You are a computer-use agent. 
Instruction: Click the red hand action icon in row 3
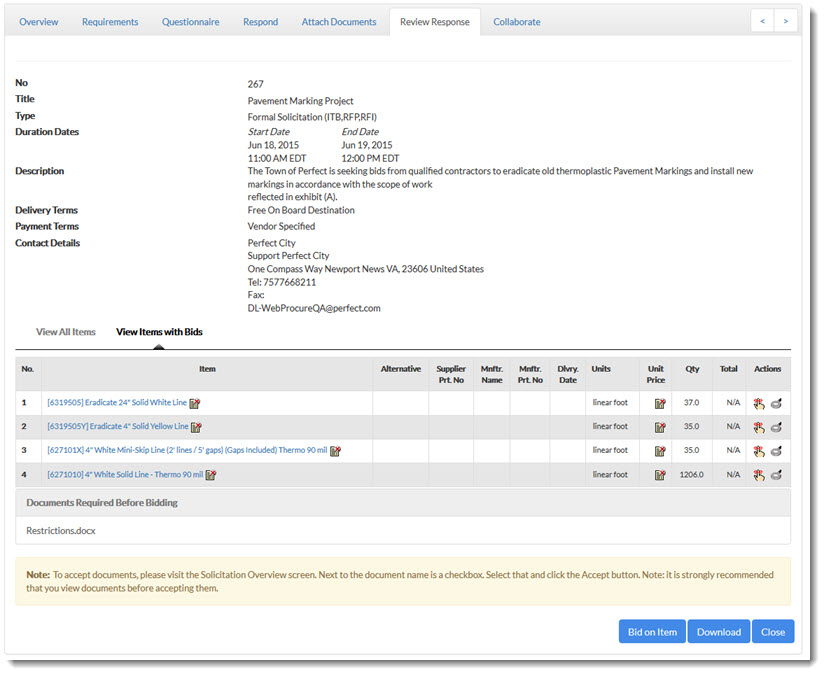tap(759, 451)
